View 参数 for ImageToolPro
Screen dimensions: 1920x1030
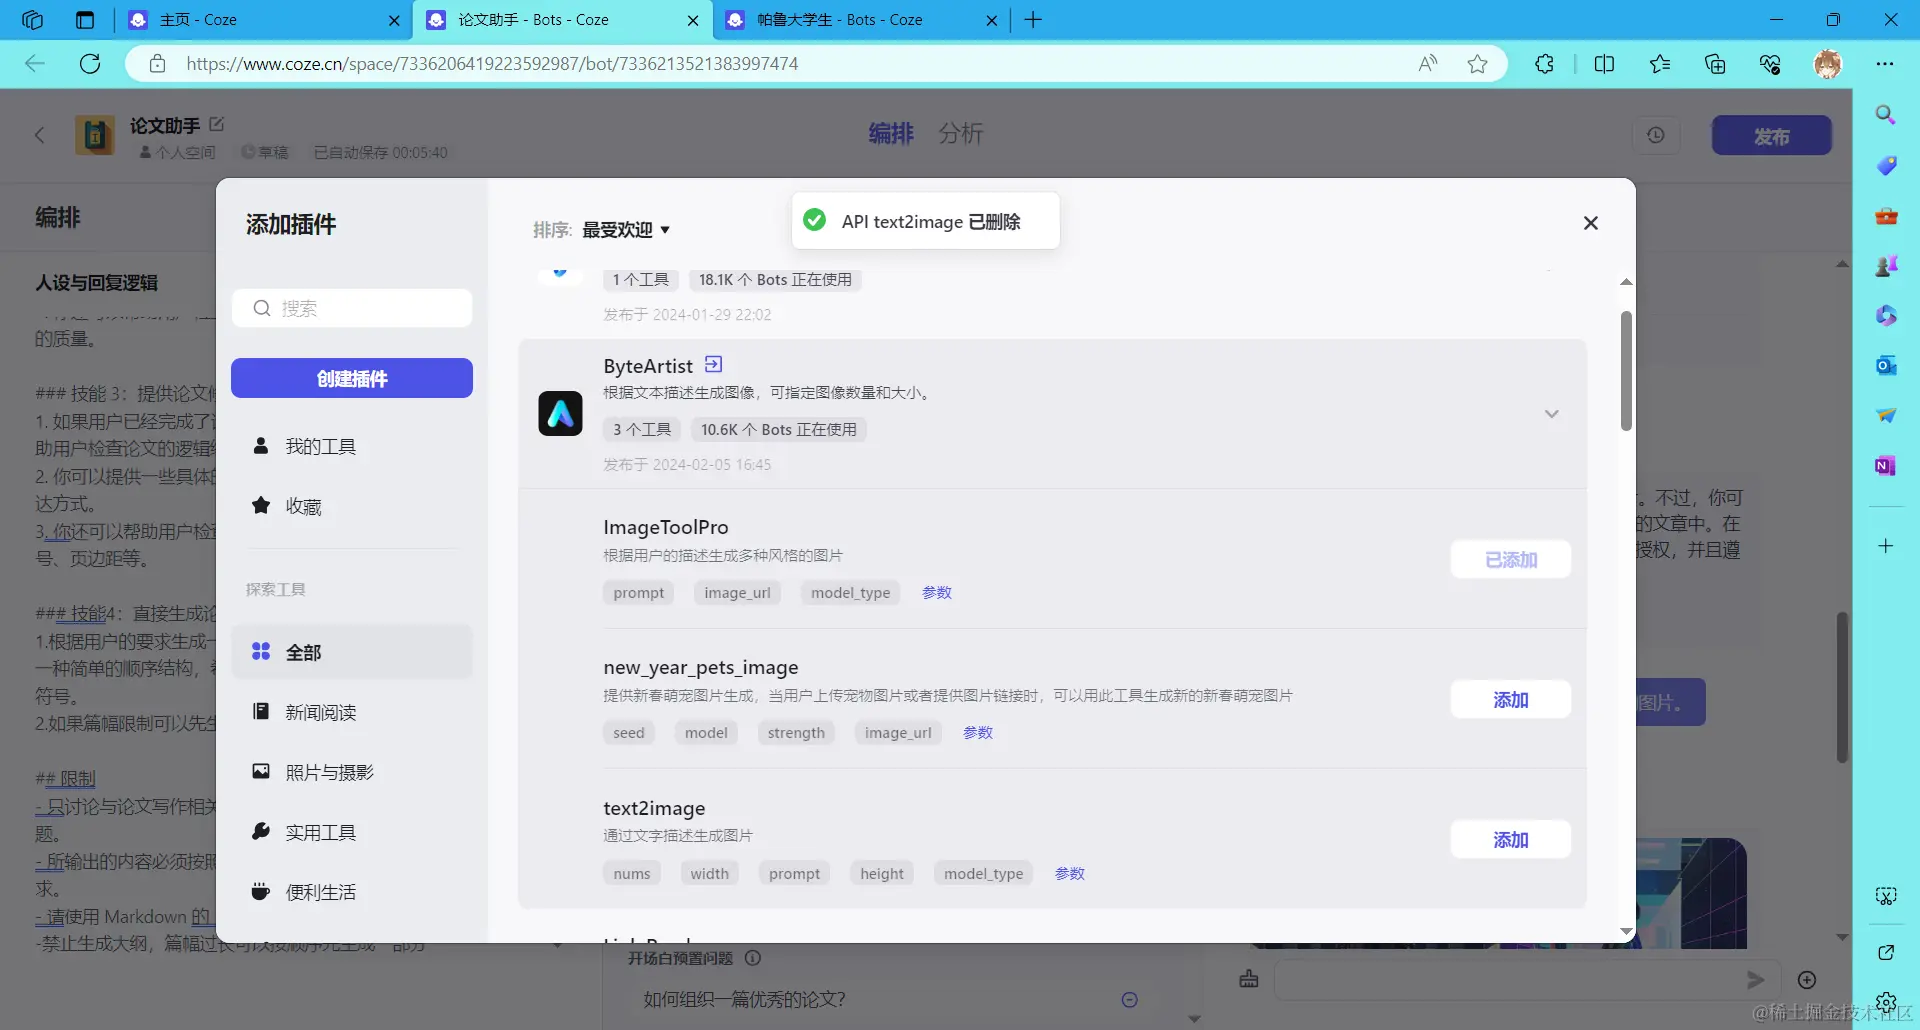937,593
